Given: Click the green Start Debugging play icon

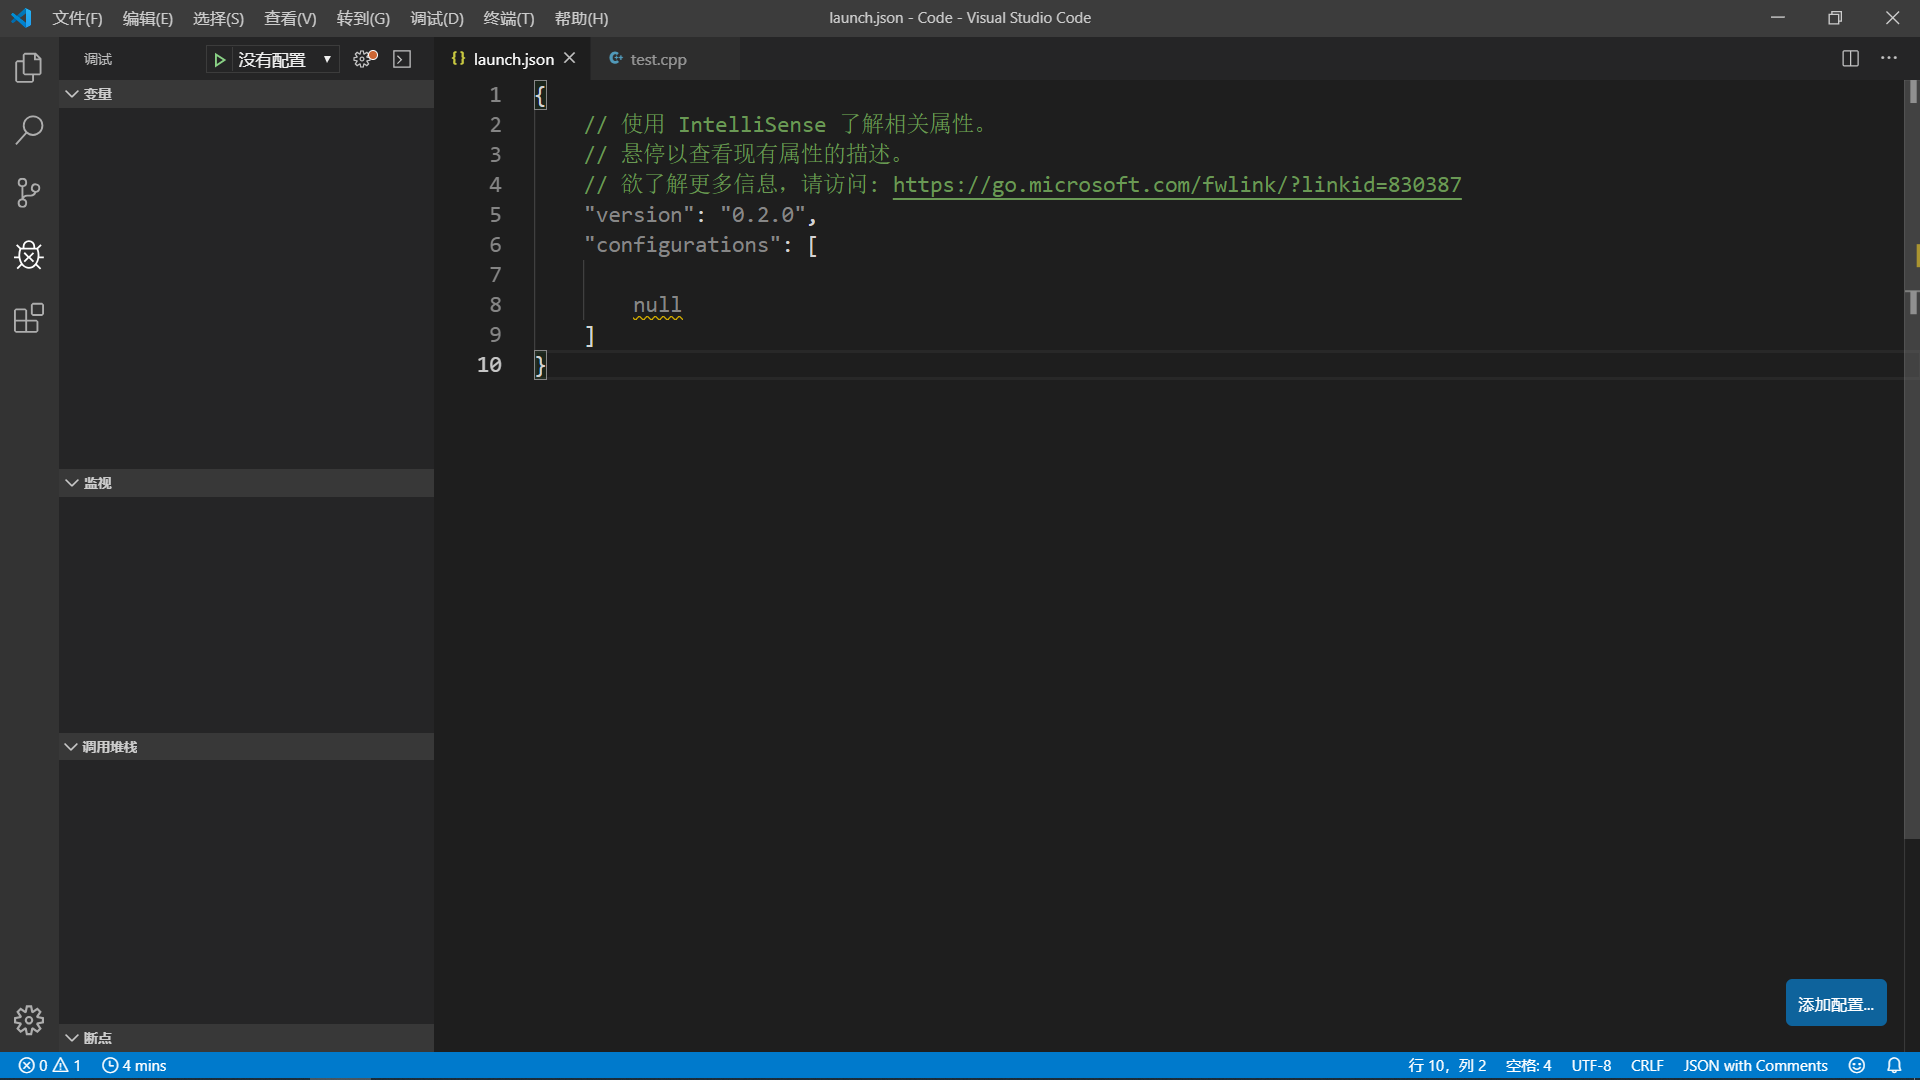Looking at the screenshot, I should click(219, 60).
